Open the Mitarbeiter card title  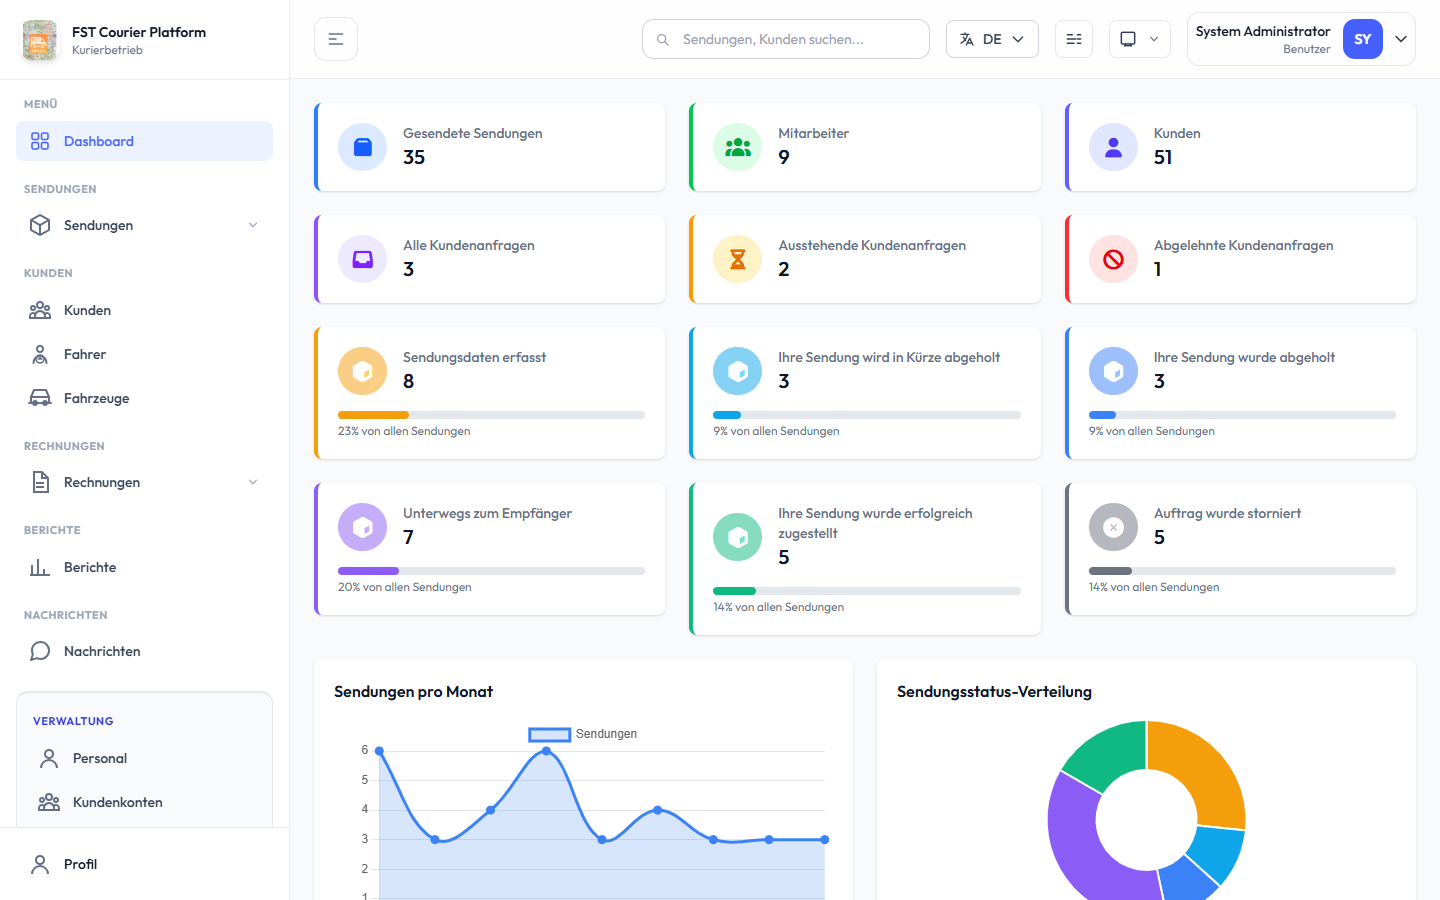[x=814, y=133]
